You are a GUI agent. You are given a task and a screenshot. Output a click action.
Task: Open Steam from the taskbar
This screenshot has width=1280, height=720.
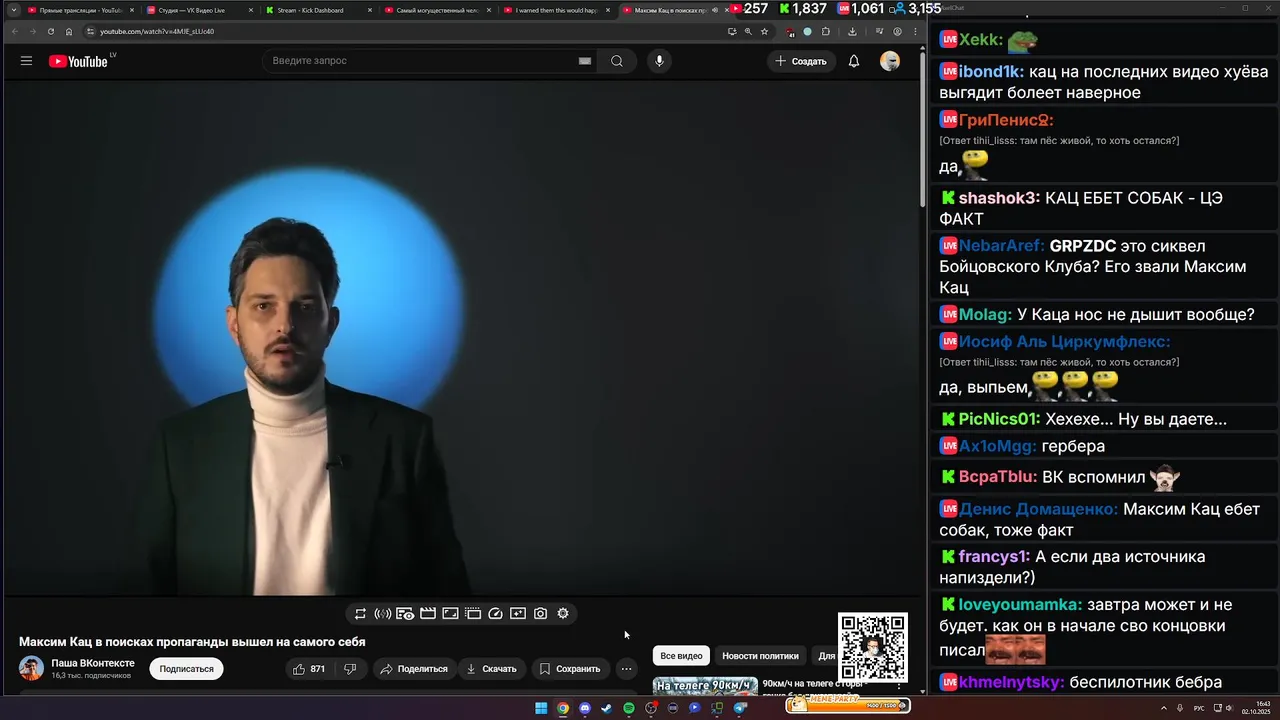pyautogui.click(x=606, y=708)
